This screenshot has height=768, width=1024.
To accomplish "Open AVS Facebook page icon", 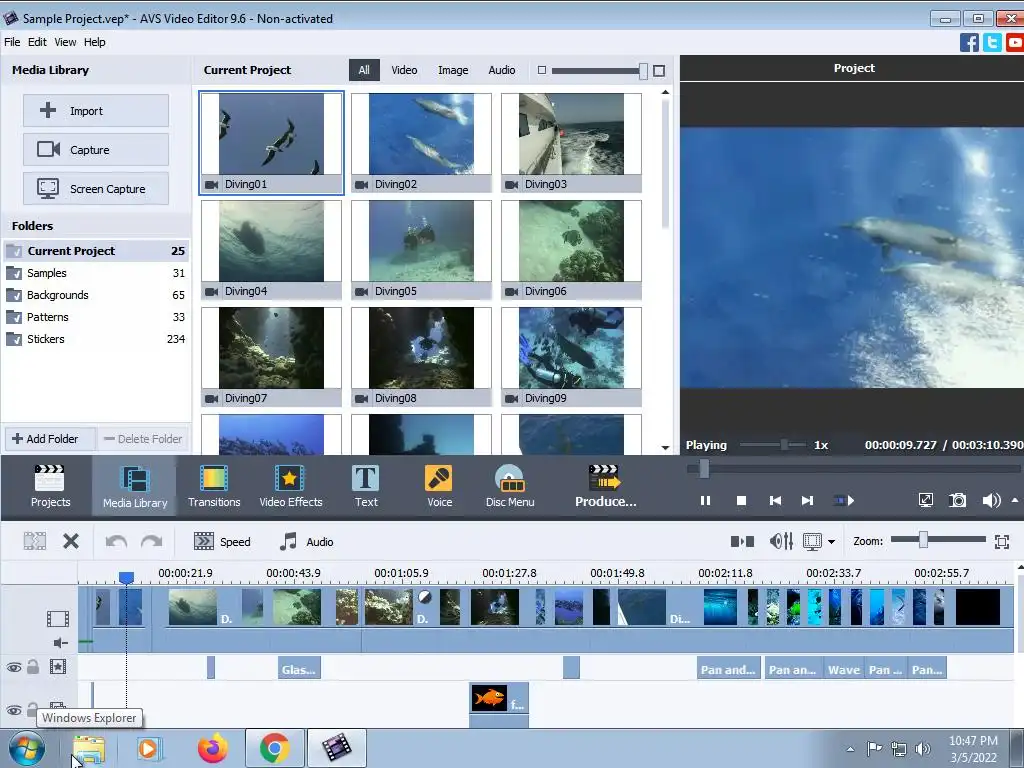I will [x=969, y=42].
